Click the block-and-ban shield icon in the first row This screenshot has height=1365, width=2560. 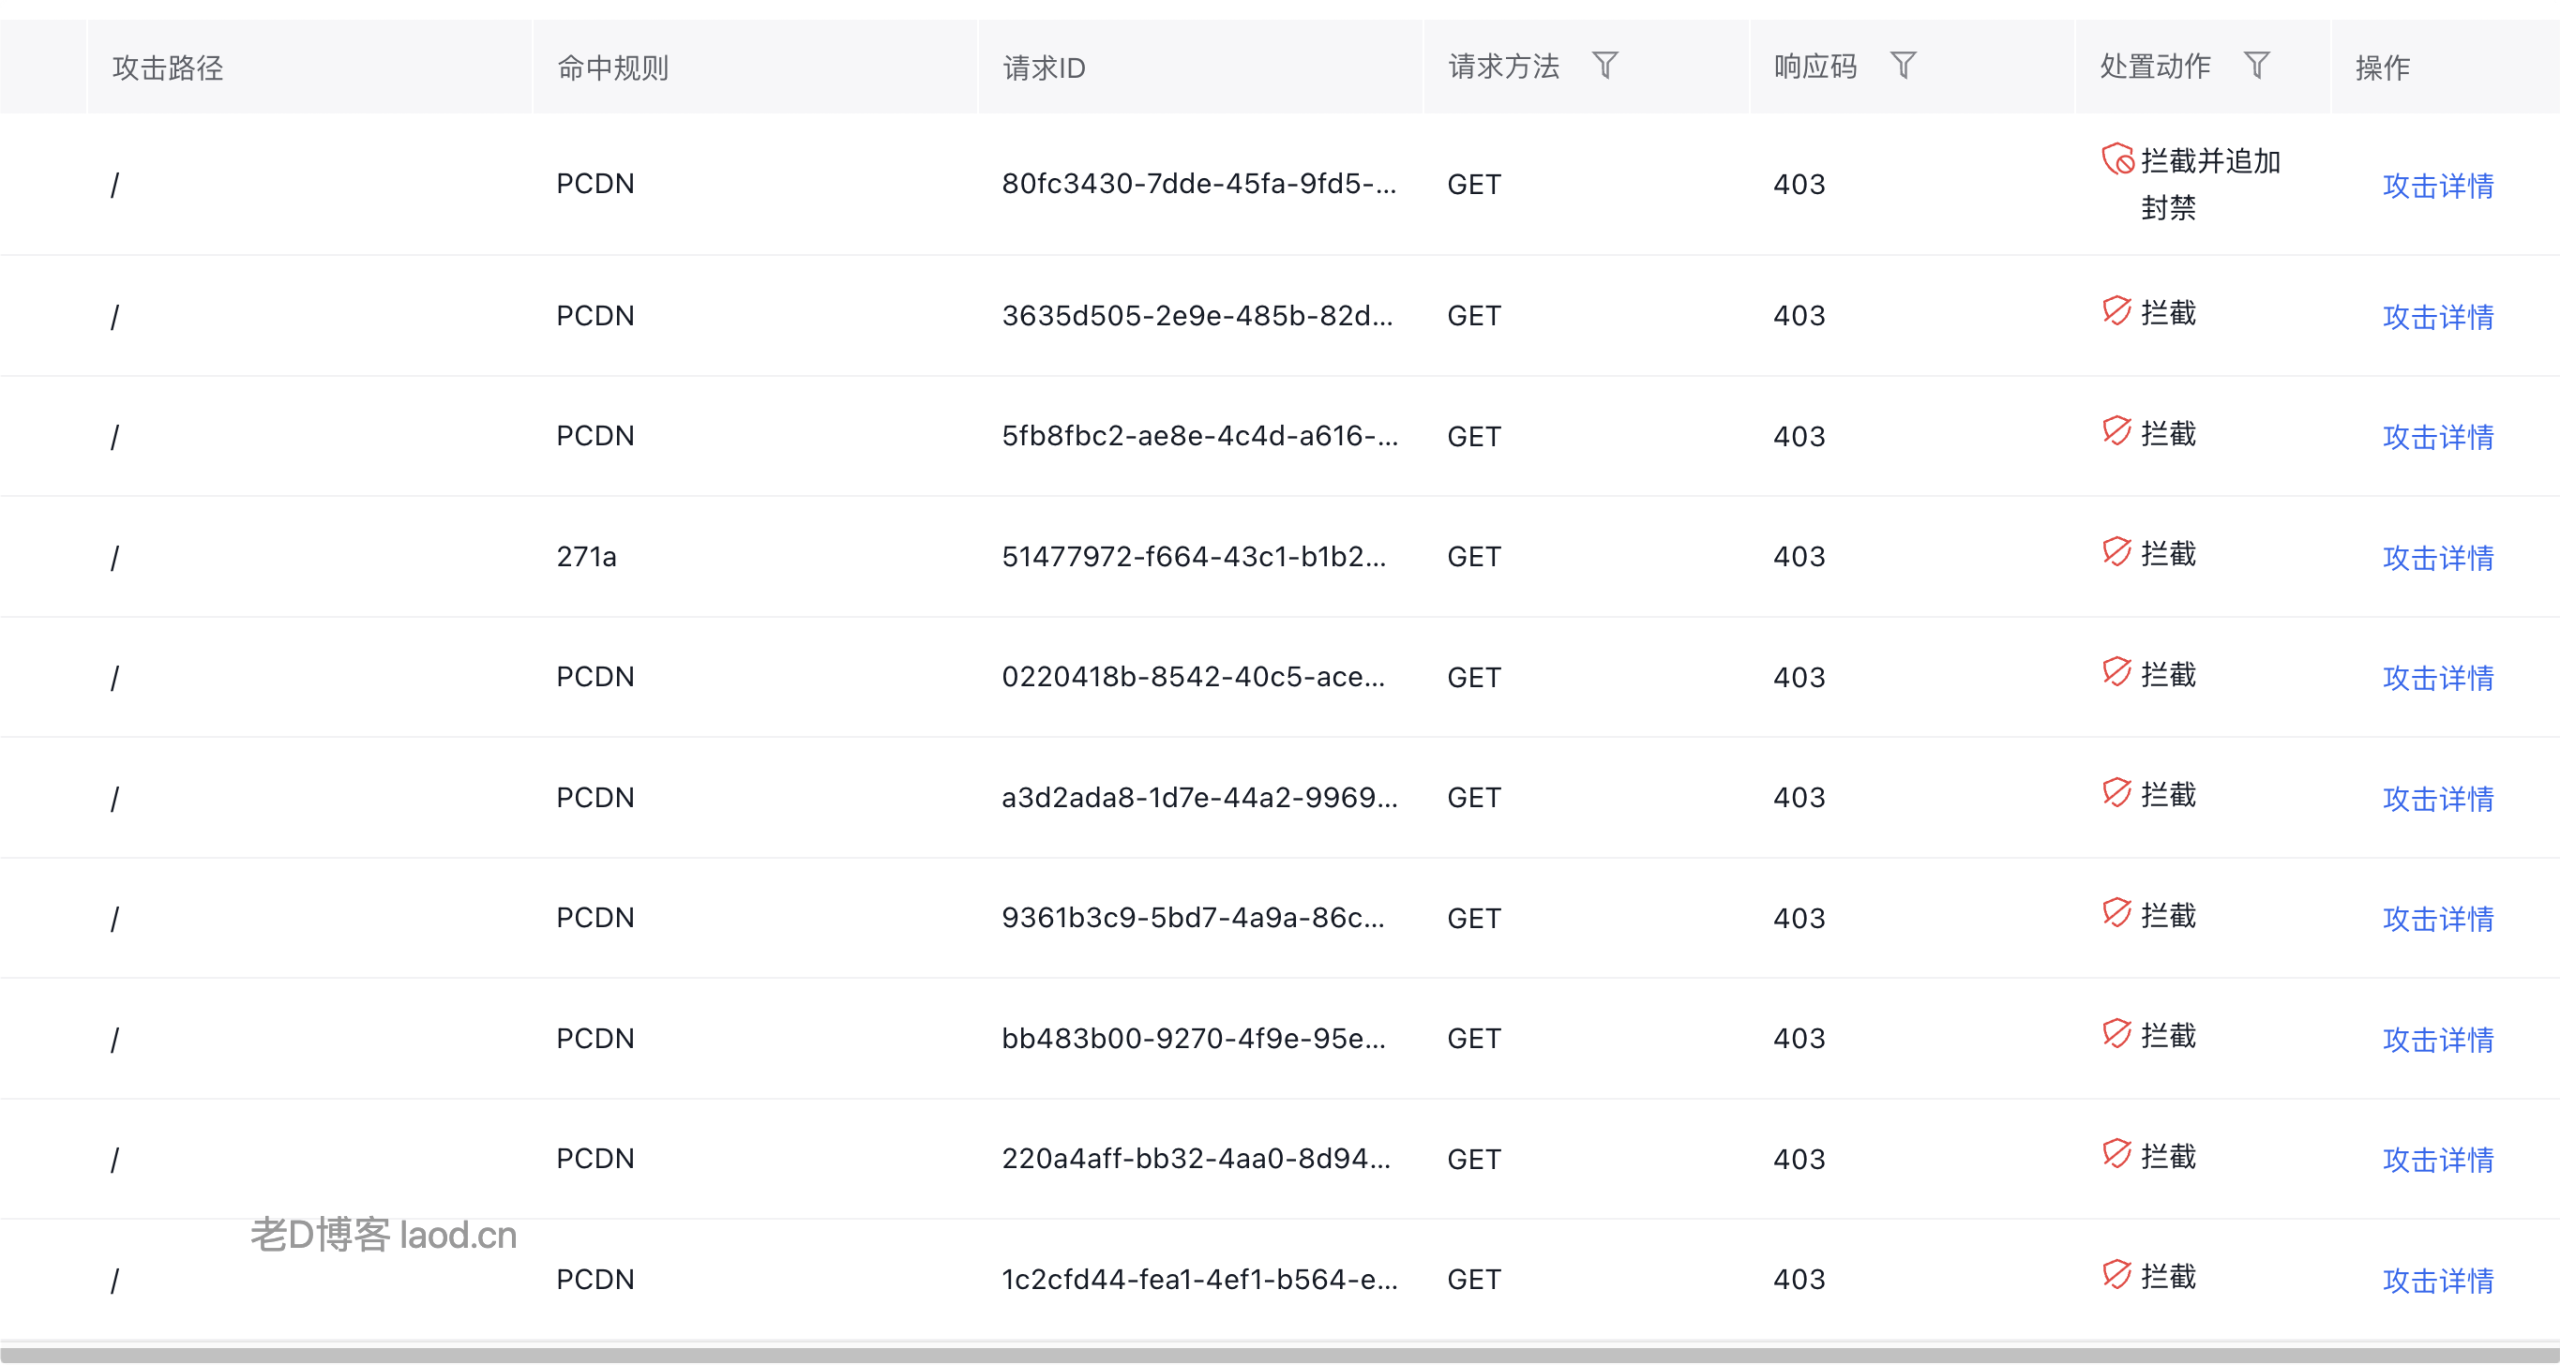(x=2117, y=159)
